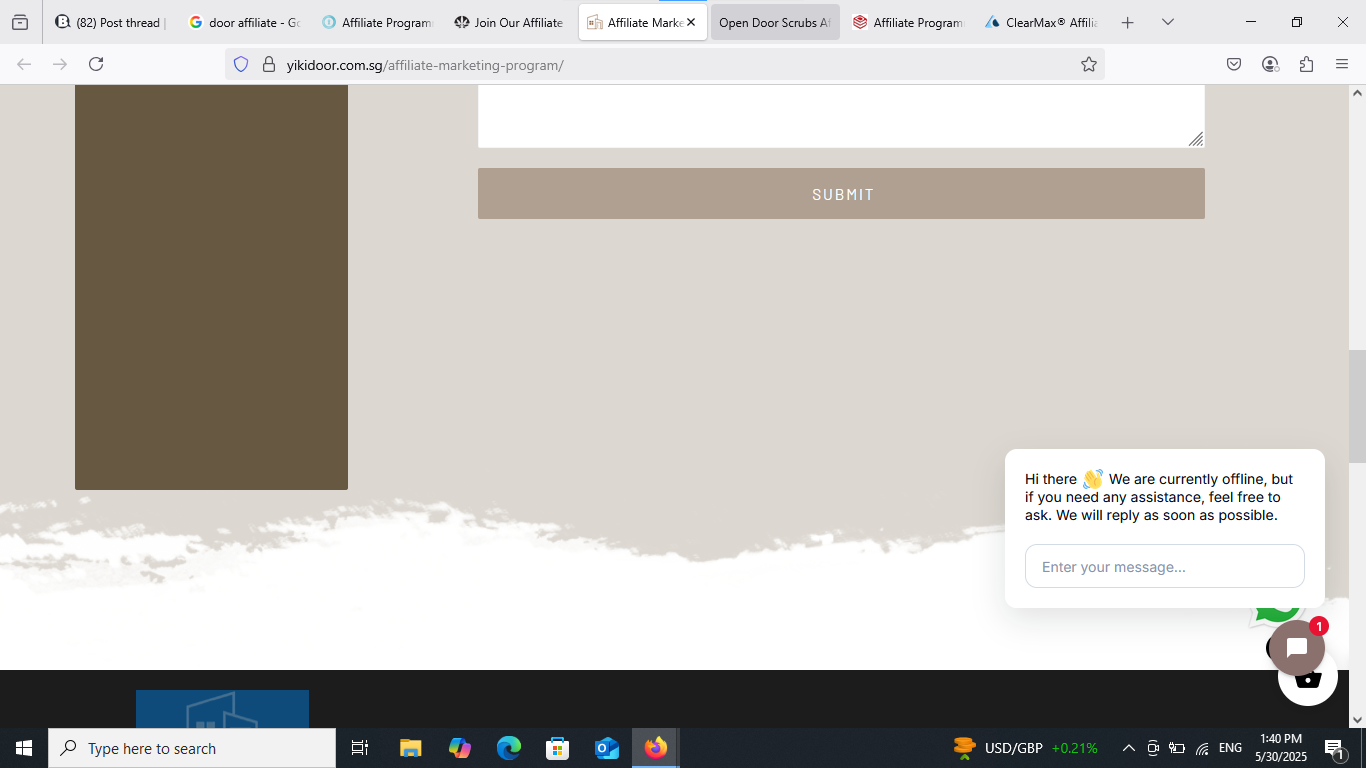
Task: Click inside the message textarea
Action: point(841,116)
